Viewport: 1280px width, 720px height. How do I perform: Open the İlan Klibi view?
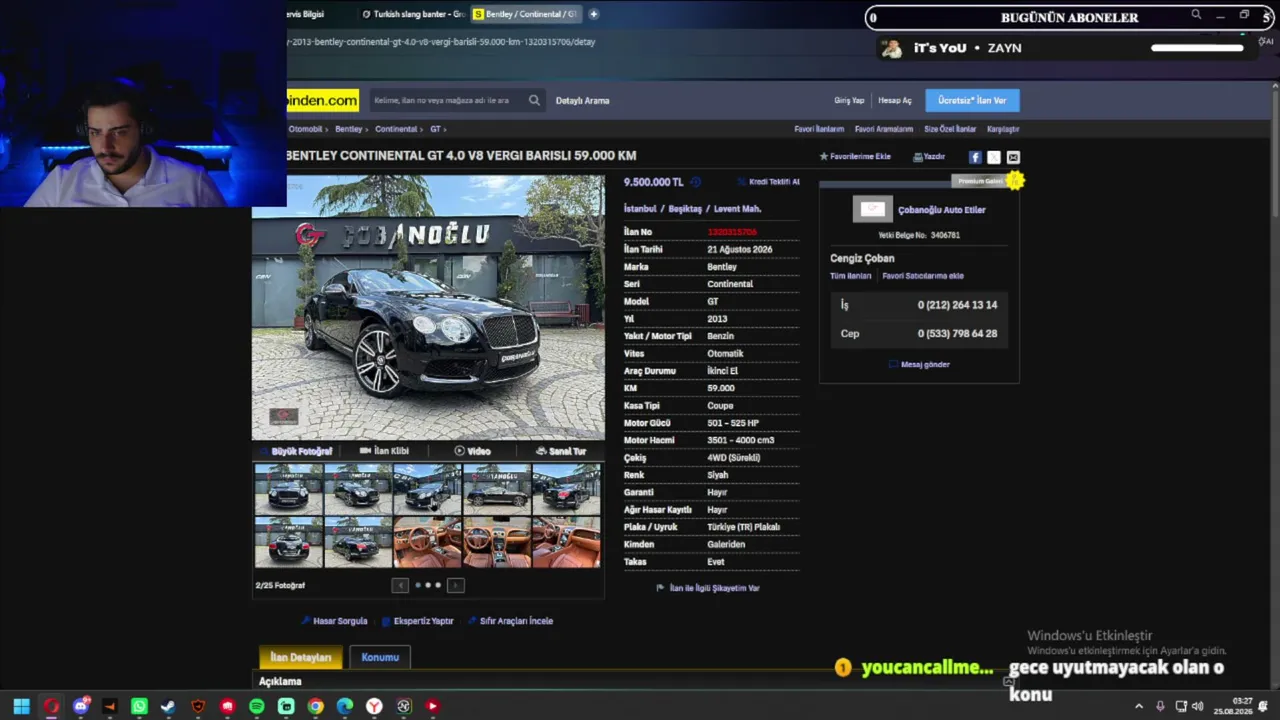385,451
